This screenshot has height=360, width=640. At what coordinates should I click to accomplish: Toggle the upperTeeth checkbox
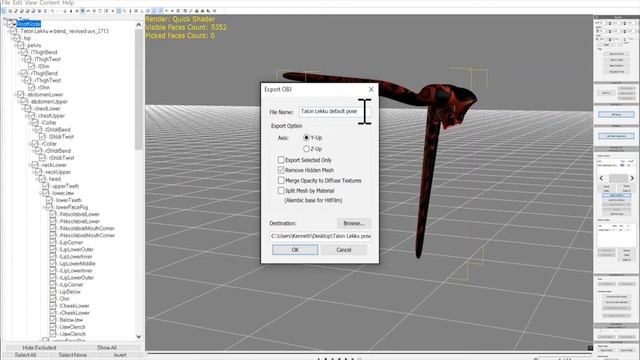[x=46, y=186]
